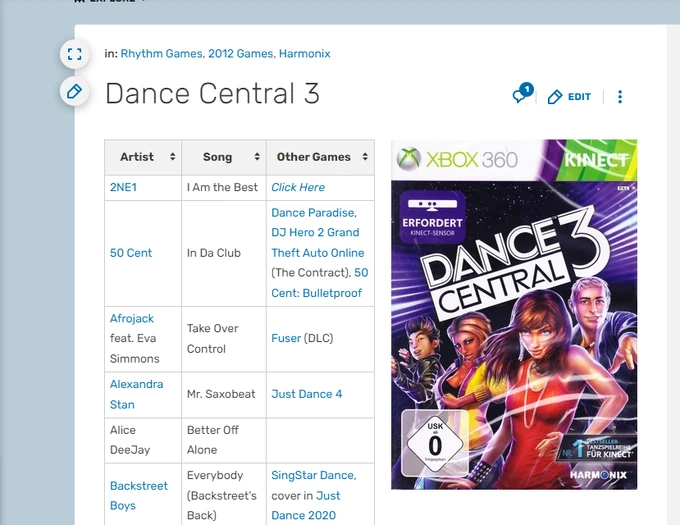Open the 50 Cent artist link
The width and height of the screenshot is (680, 525).
[x=131, y=253]
